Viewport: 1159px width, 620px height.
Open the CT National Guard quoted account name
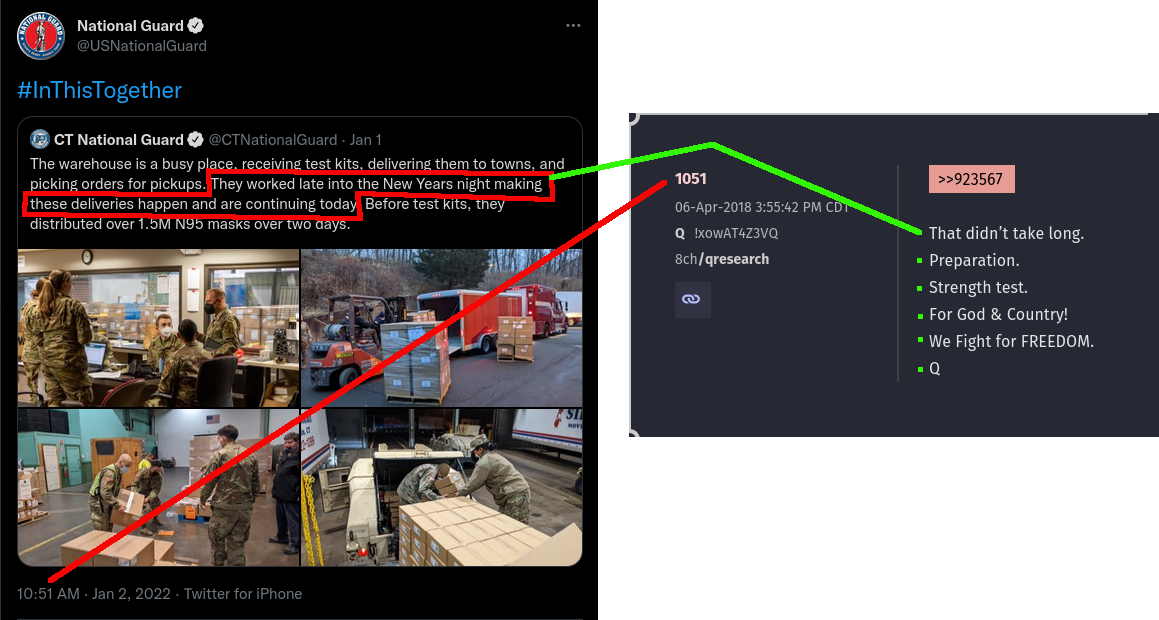coord(118,140)
